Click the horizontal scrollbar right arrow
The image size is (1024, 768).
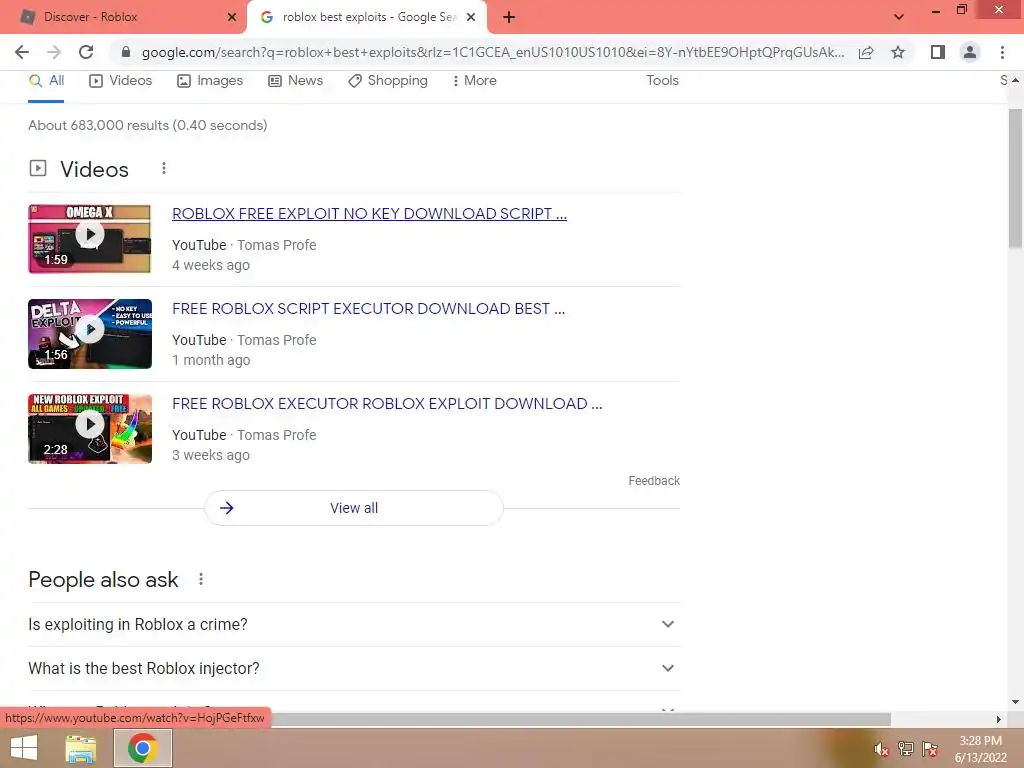point(999,719)
